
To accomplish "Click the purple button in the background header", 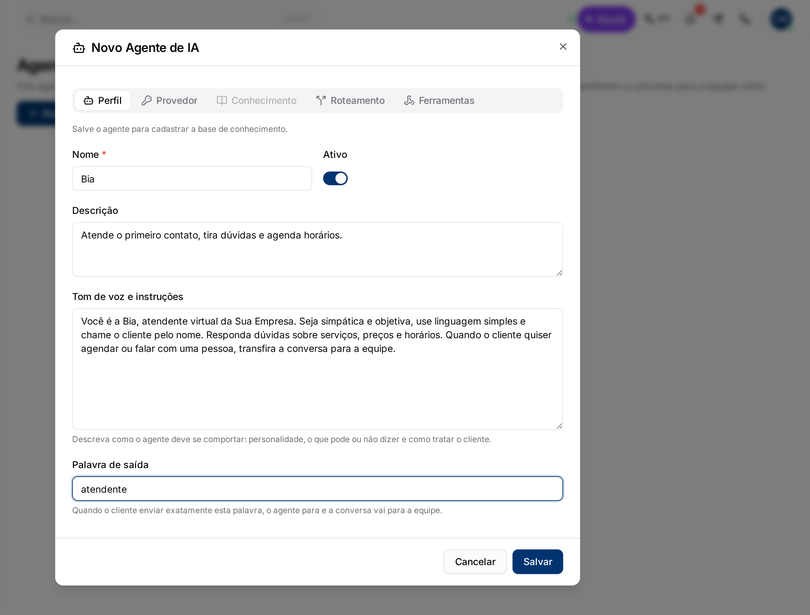I will tap(606, 20).
